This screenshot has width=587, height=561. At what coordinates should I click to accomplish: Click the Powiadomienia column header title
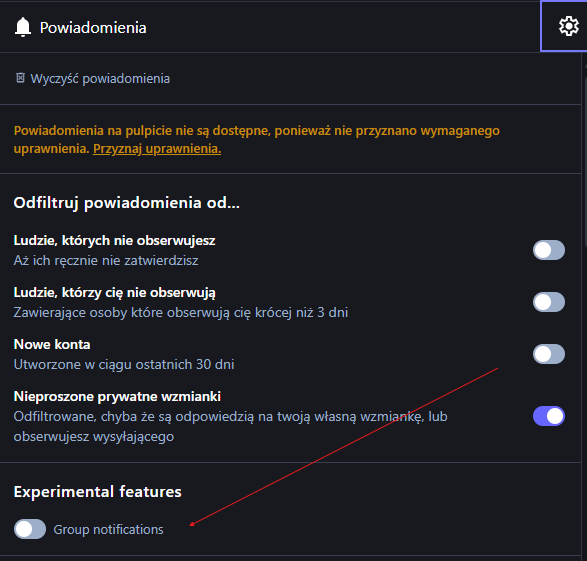click(x=93, y=28)
